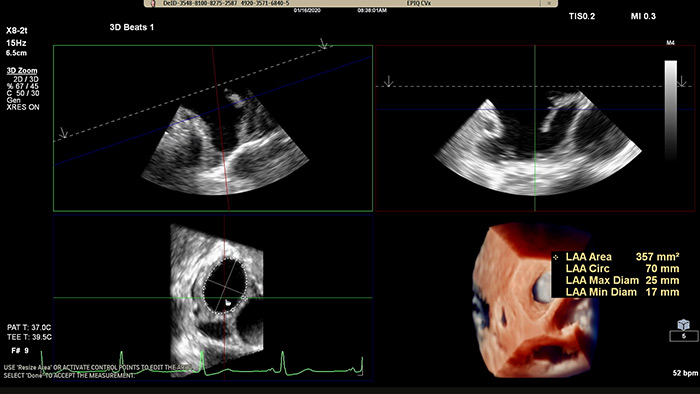This screenshot has height=394, width=700.
Task: Open the dropdown arrow on the top title bar
Action: (550, 3)
